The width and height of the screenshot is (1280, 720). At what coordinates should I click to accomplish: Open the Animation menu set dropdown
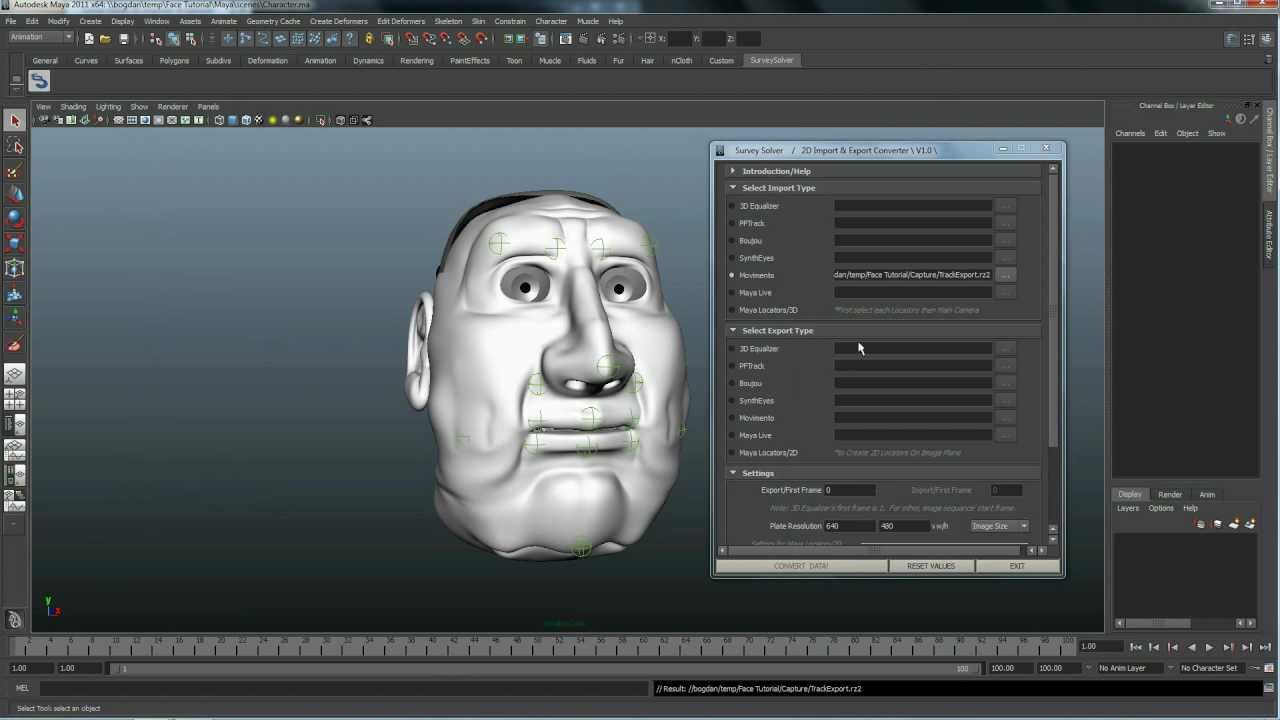(x=41, y=38)
